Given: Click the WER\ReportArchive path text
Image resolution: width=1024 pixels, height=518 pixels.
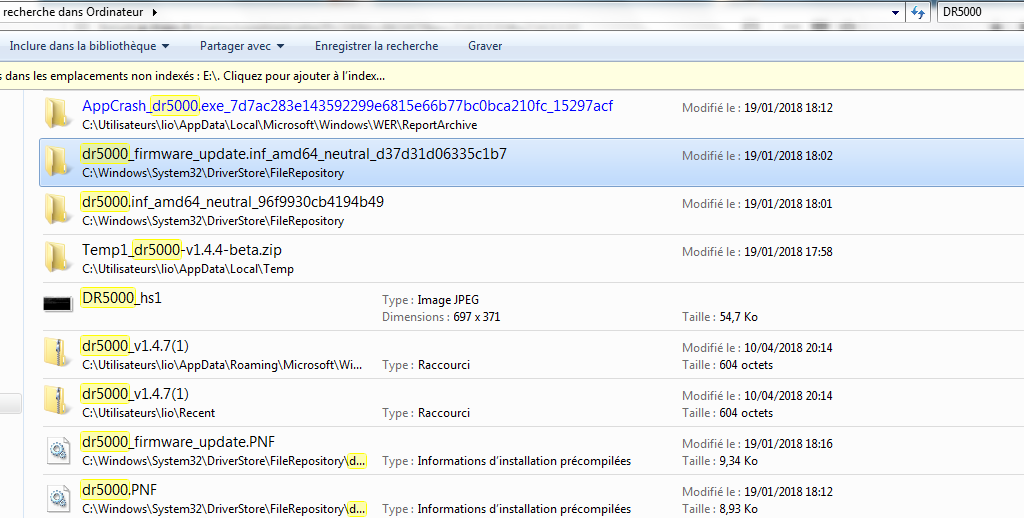Looking at the screenshot, I should pos(280,125).
